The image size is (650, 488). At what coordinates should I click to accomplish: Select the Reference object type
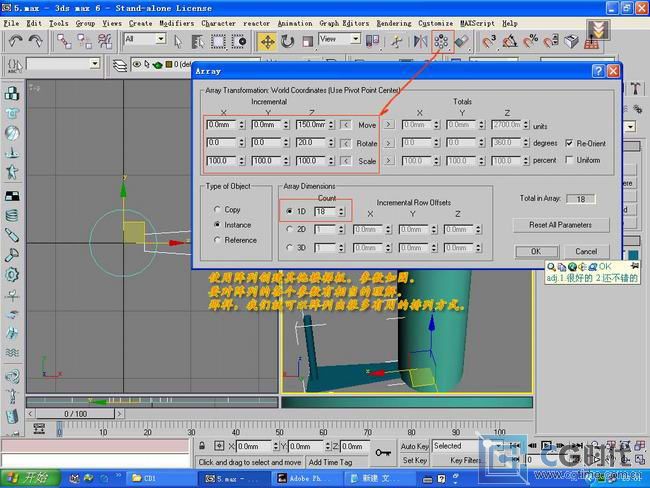point(217,240)
